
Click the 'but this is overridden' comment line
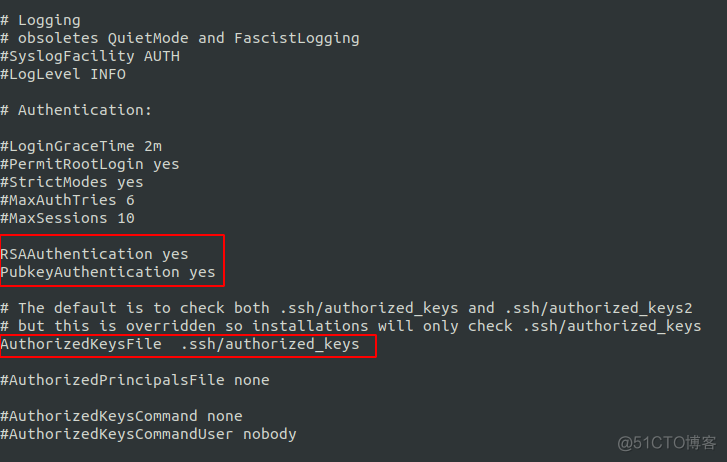click(x=350, y=326)
